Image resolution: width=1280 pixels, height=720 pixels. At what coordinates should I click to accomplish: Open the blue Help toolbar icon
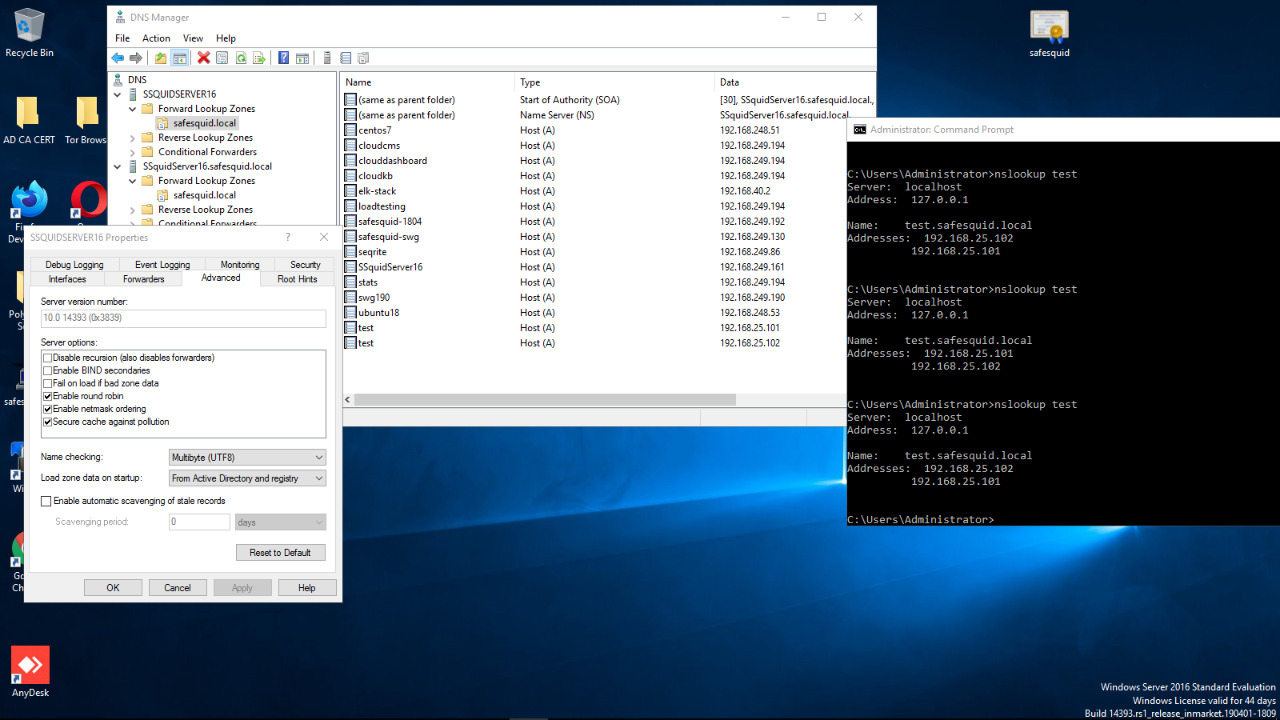coord(284,58)
